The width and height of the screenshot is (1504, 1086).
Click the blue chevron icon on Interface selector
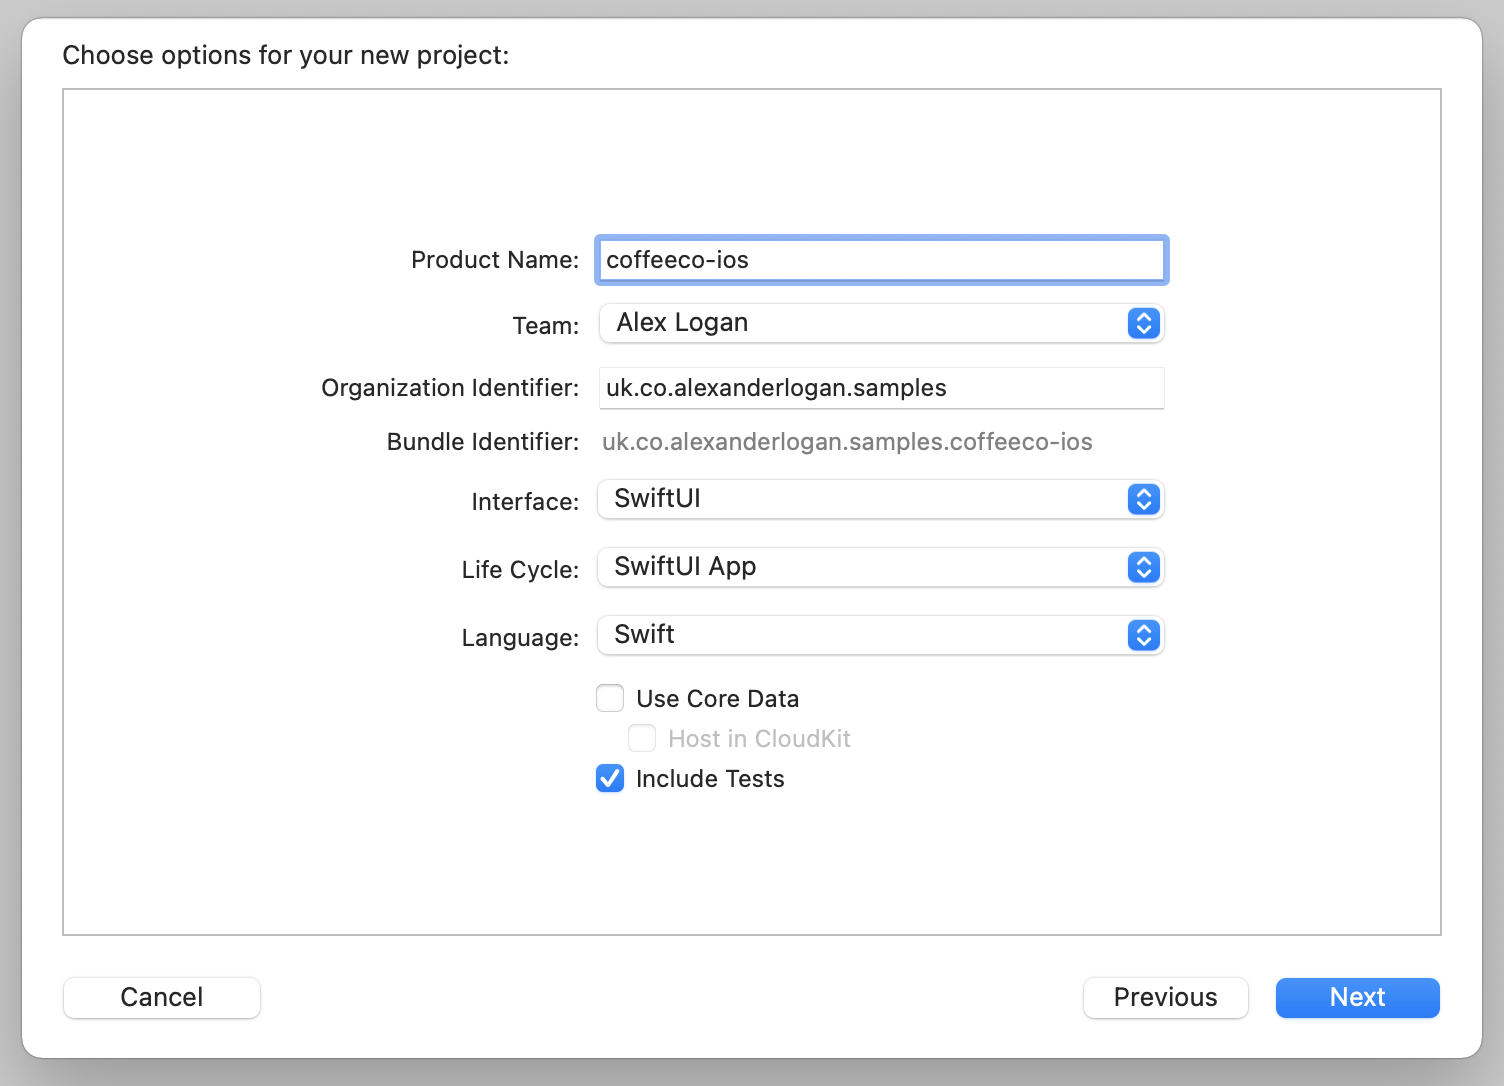point(1143,499)
